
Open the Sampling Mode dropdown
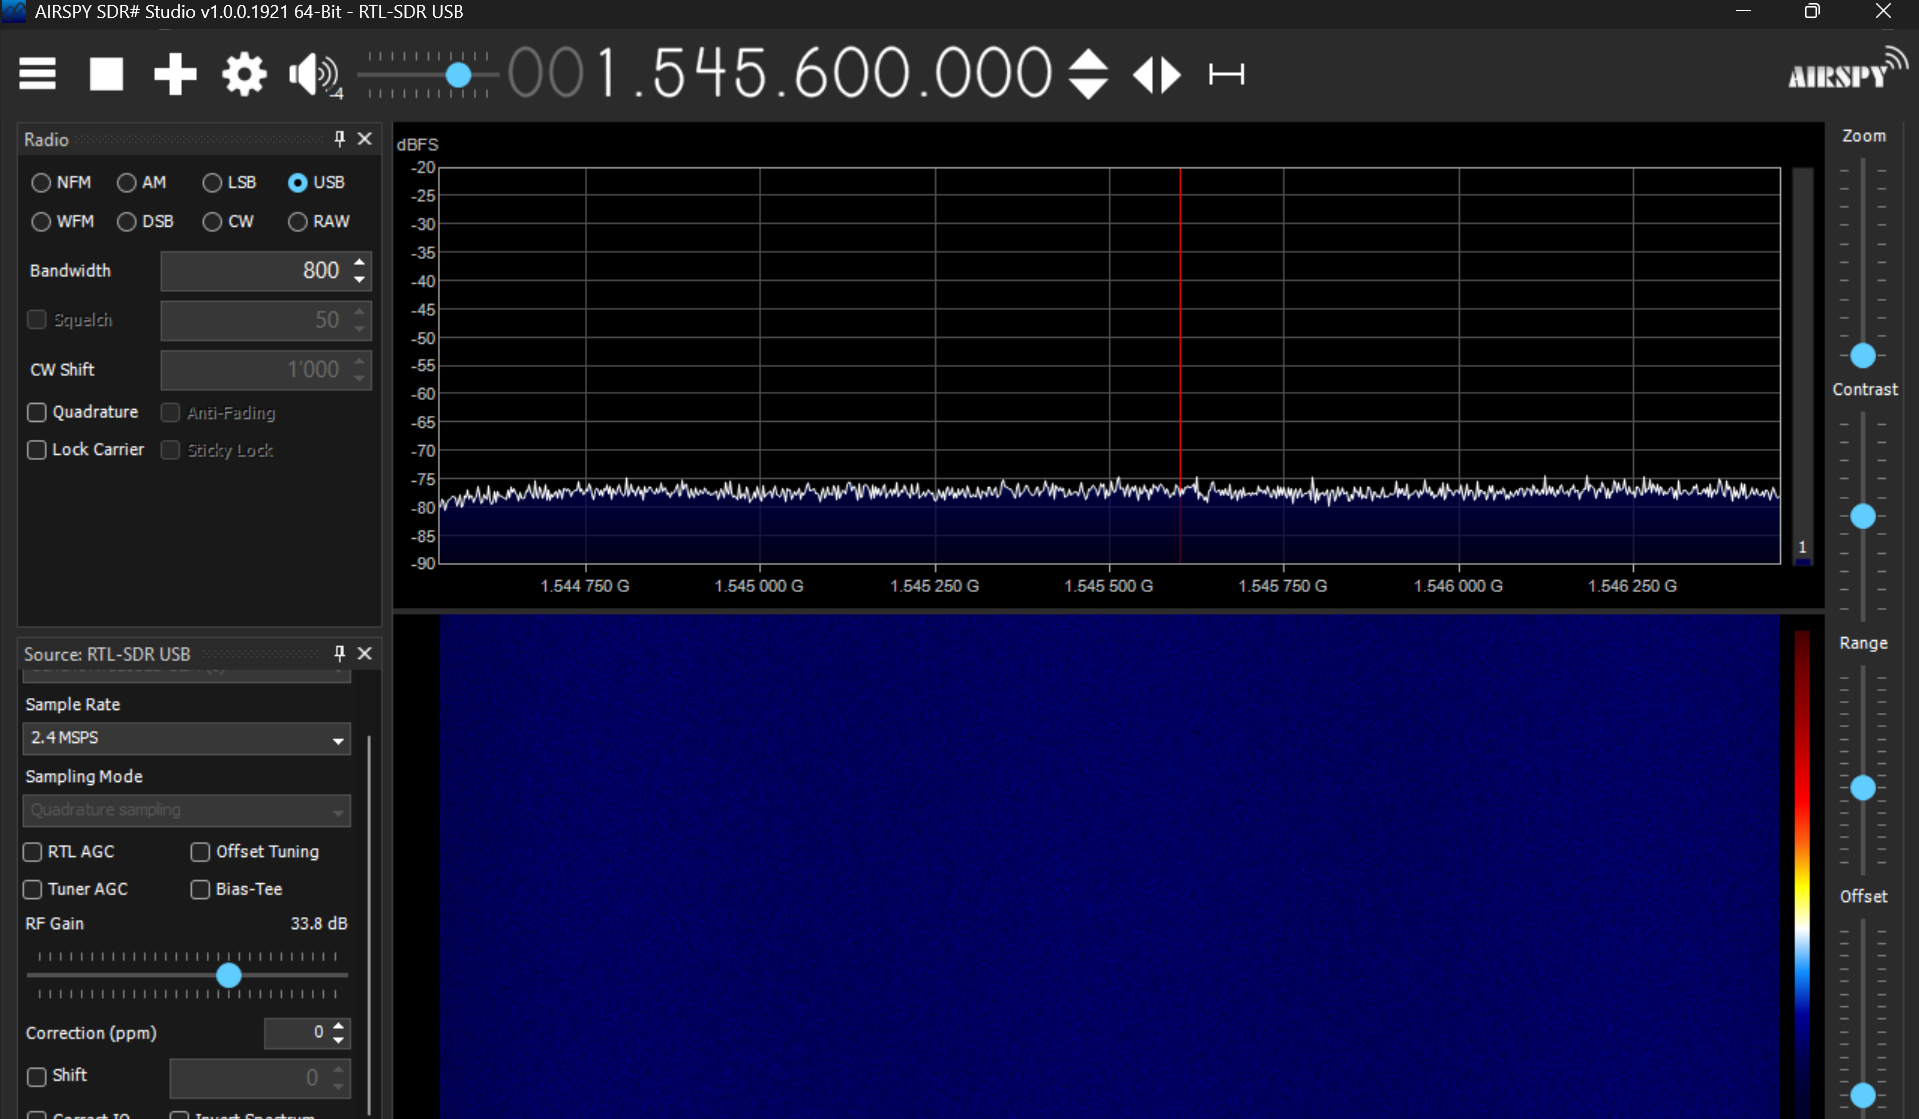click(186, 810)
